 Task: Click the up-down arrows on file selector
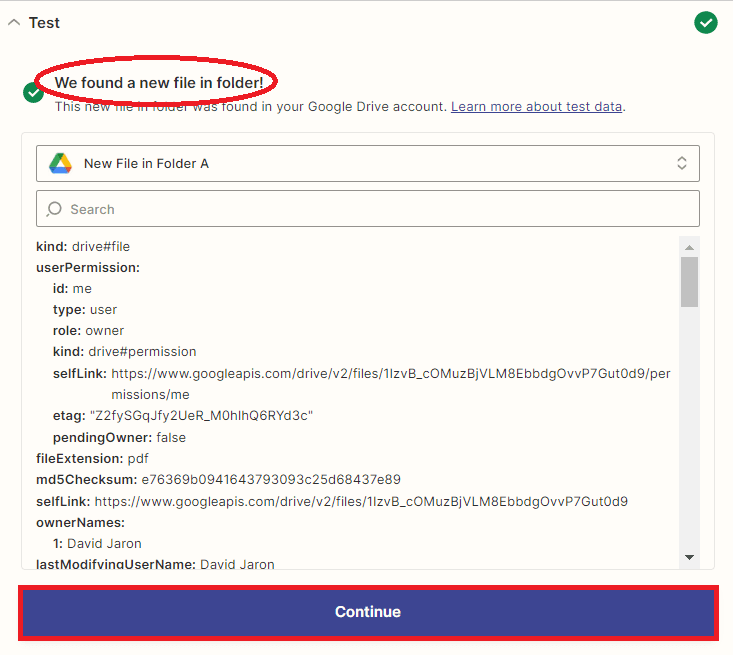click(x=681, y=163)
